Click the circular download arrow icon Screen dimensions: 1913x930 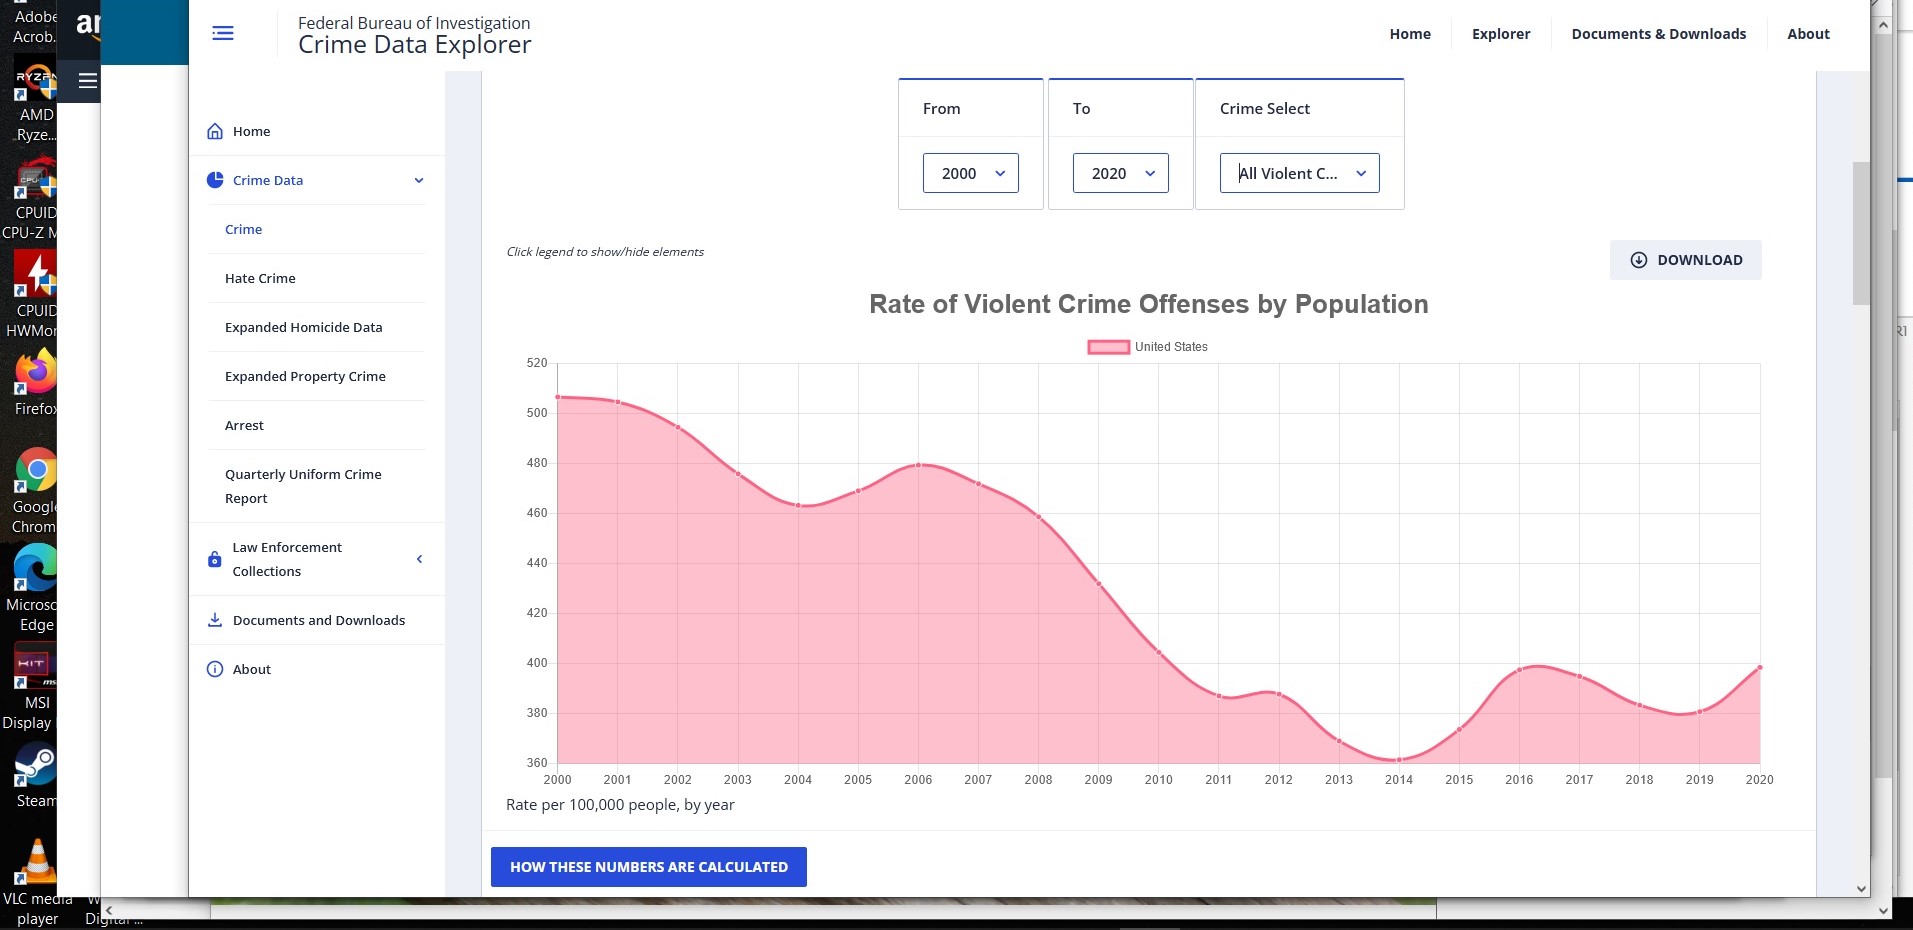[1638, 260]
